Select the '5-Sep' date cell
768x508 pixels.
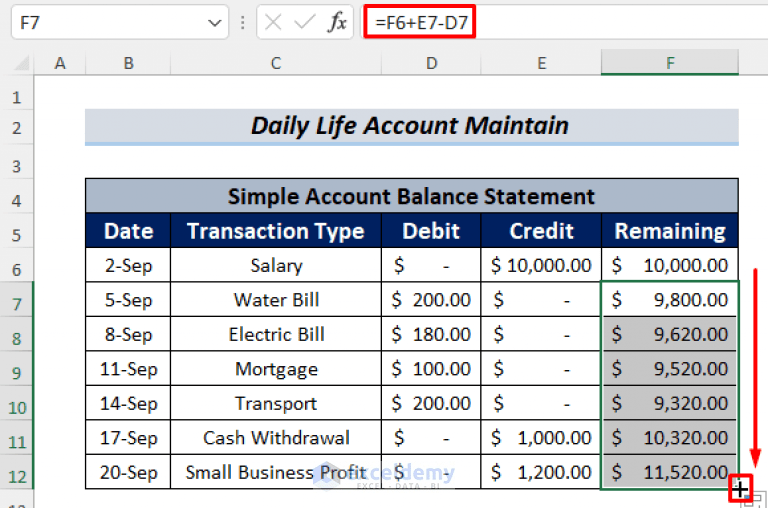tap(128, 299)
